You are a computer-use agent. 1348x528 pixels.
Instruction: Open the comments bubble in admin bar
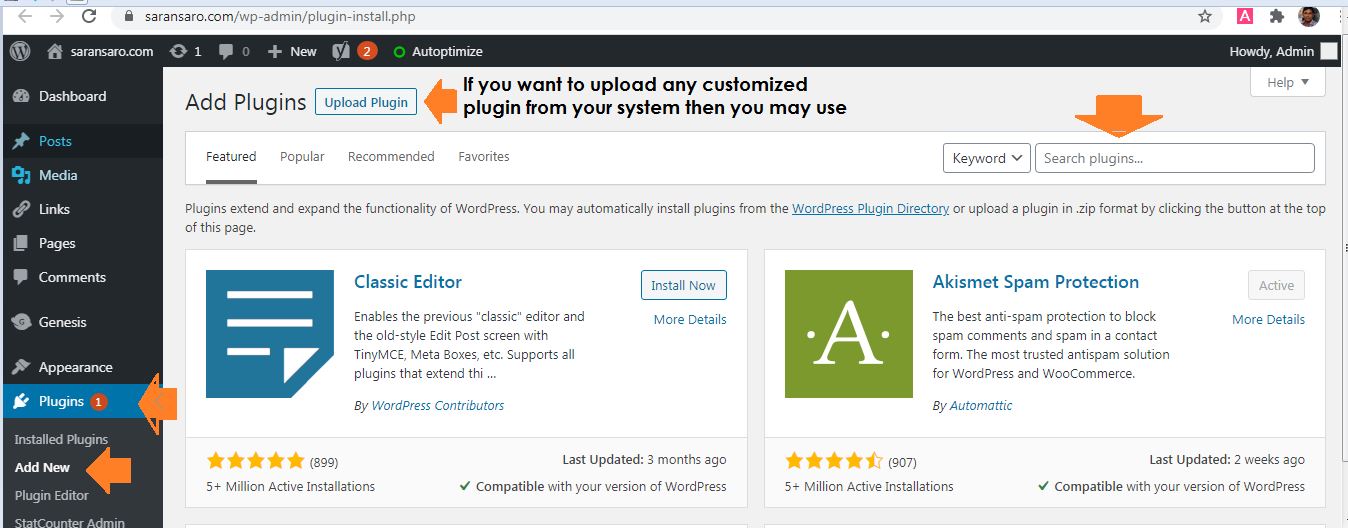coord(234,51)
